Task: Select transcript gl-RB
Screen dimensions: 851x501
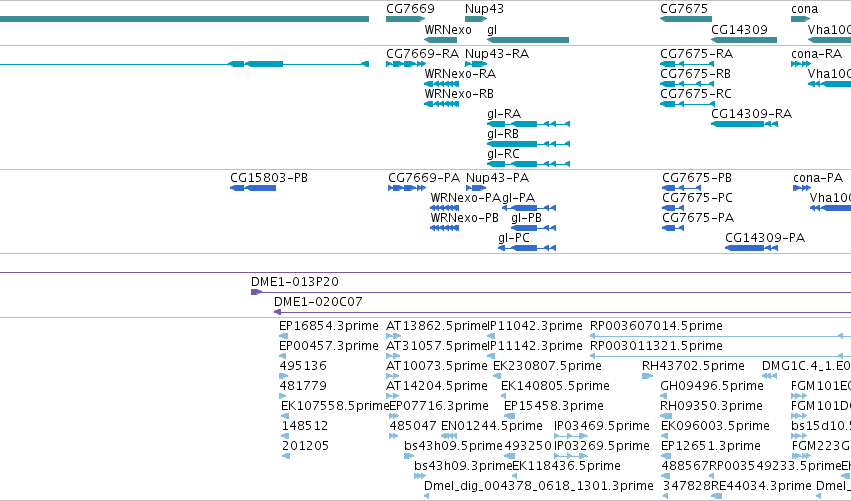Action: pyautogui.click(x=503, y=134)
